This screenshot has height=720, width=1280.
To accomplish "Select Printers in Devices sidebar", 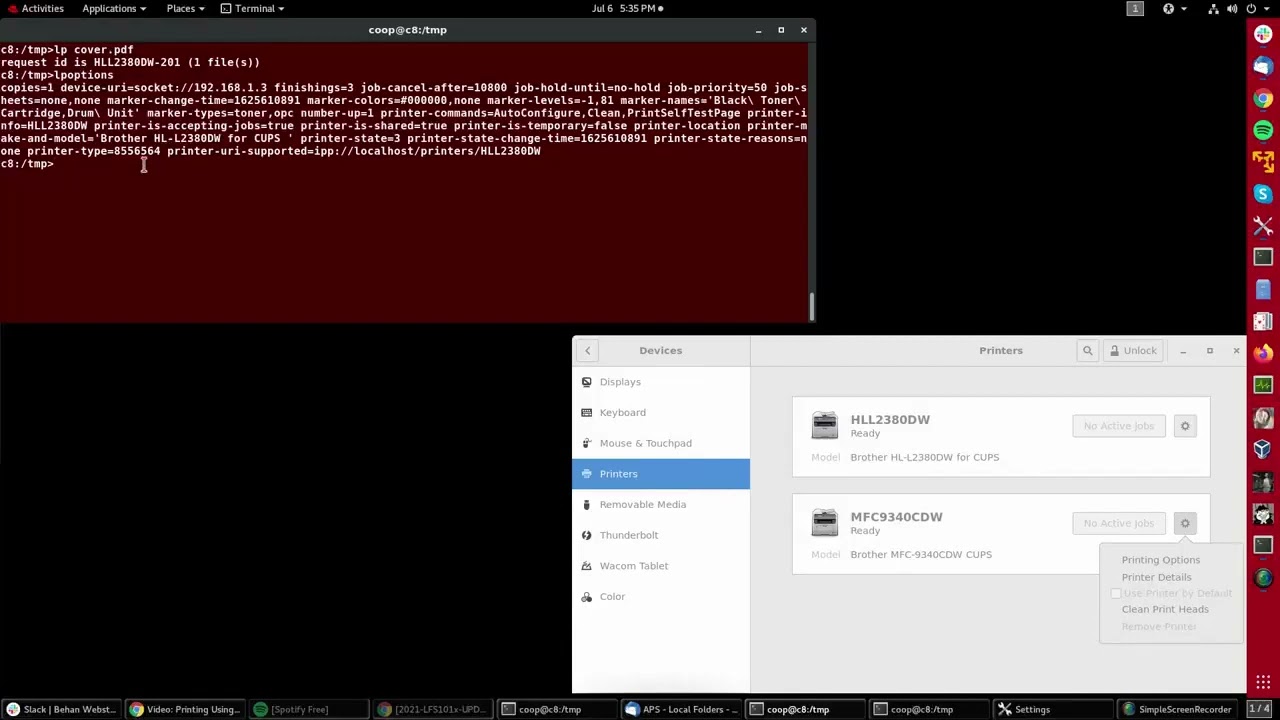I will pos(661,474).
